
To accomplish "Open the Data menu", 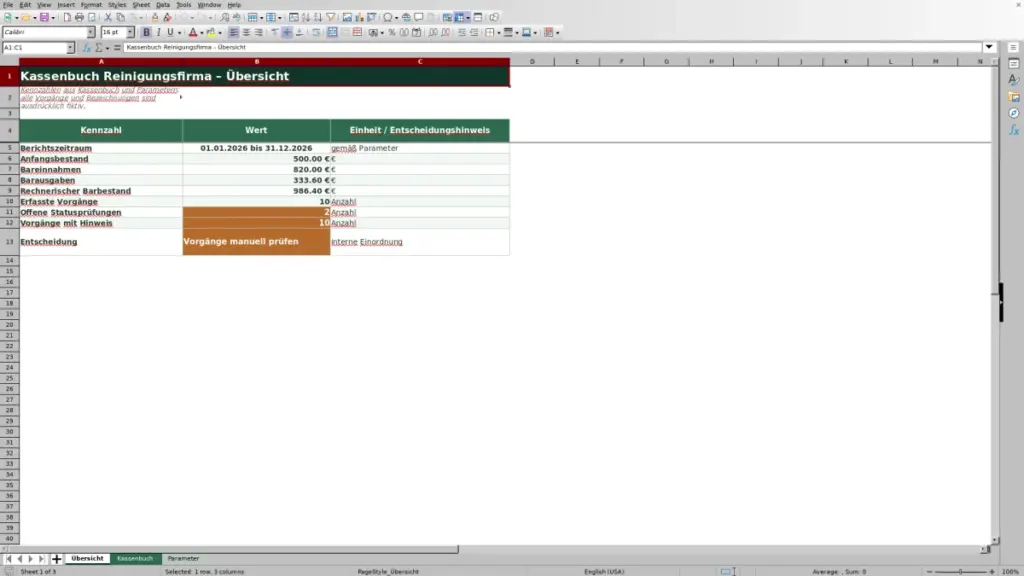I will pyautogui.click(x=163, y=5).
